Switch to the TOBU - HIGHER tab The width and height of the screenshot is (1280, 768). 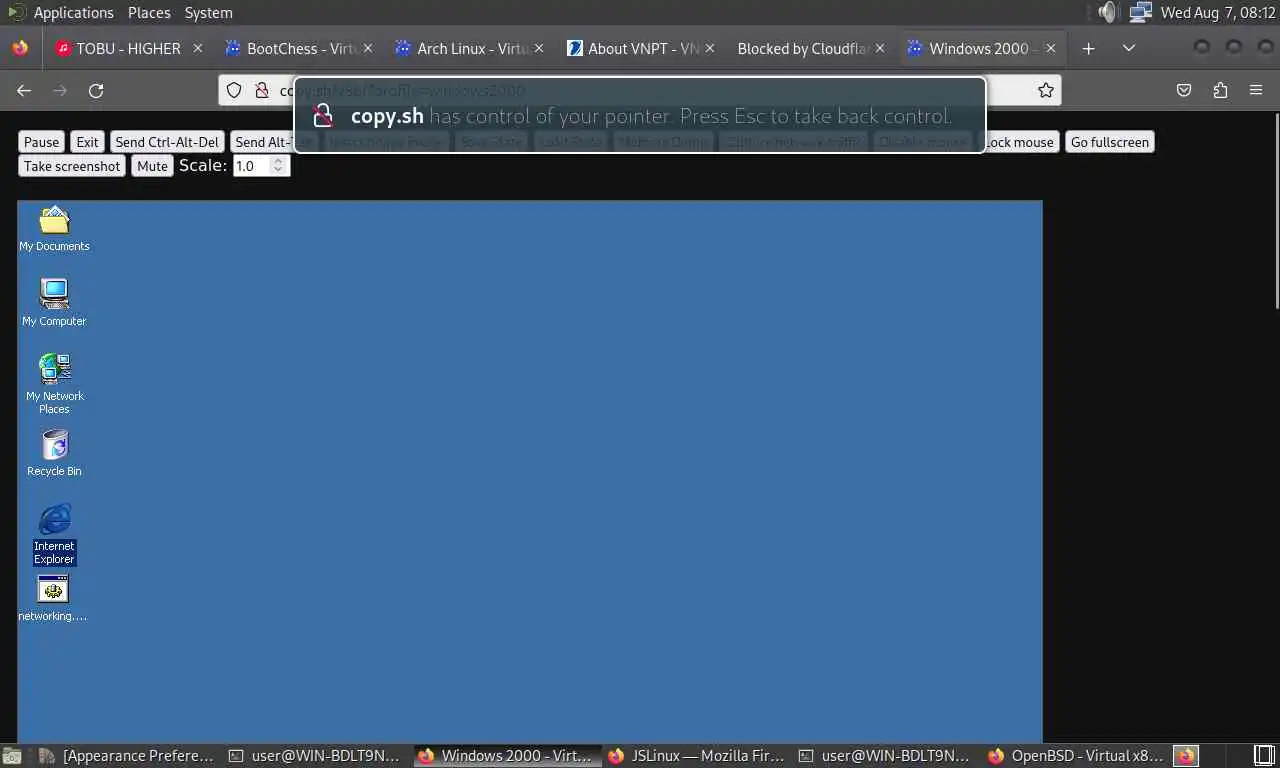tap(128, 48)
